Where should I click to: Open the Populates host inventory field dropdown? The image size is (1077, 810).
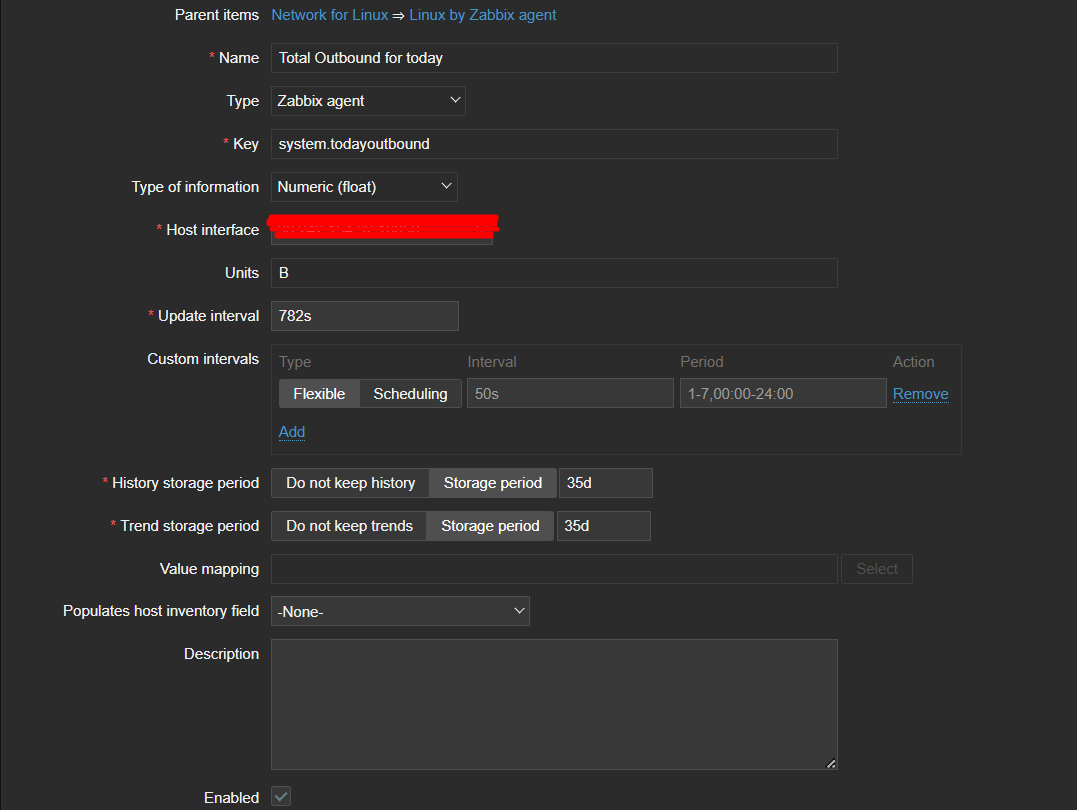(400, 611)
